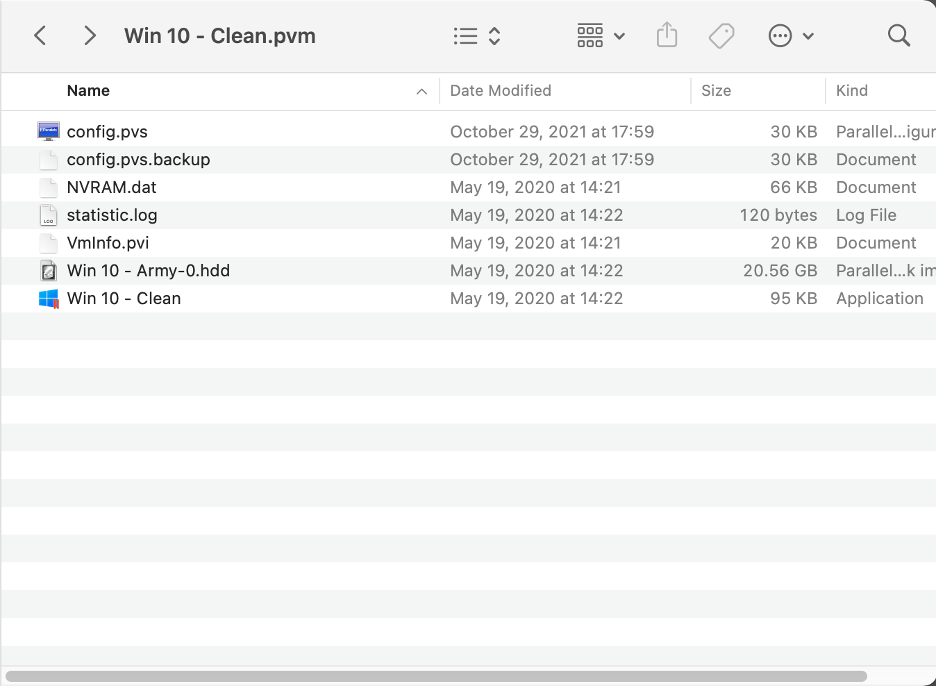The width and height of the screenshot is (936, 686).
Task: Click the Tags toolbar icon
Action: click(x=721, y=36)
